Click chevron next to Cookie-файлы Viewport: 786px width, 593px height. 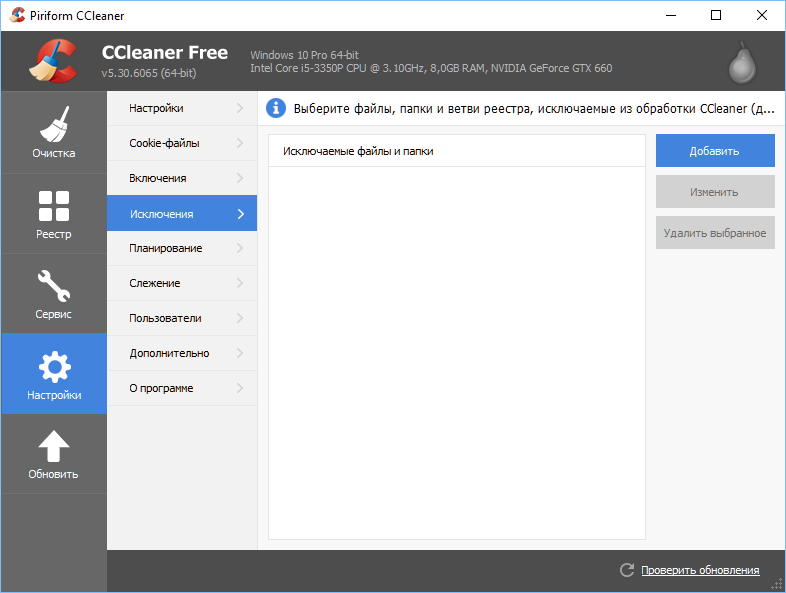coord(240,143)
